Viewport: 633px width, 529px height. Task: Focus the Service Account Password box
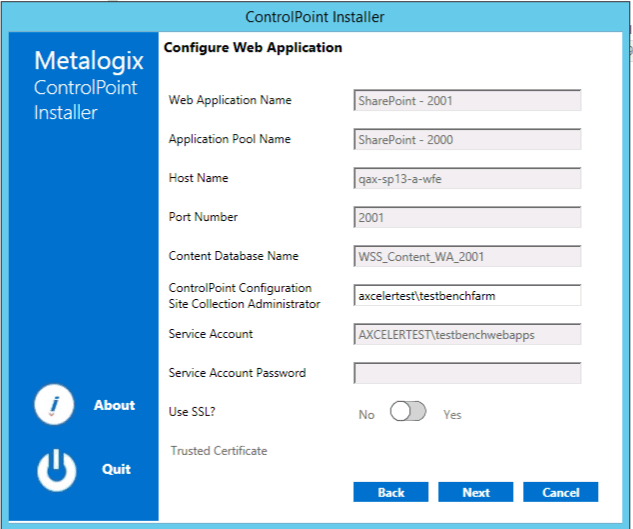click(467, 374)
